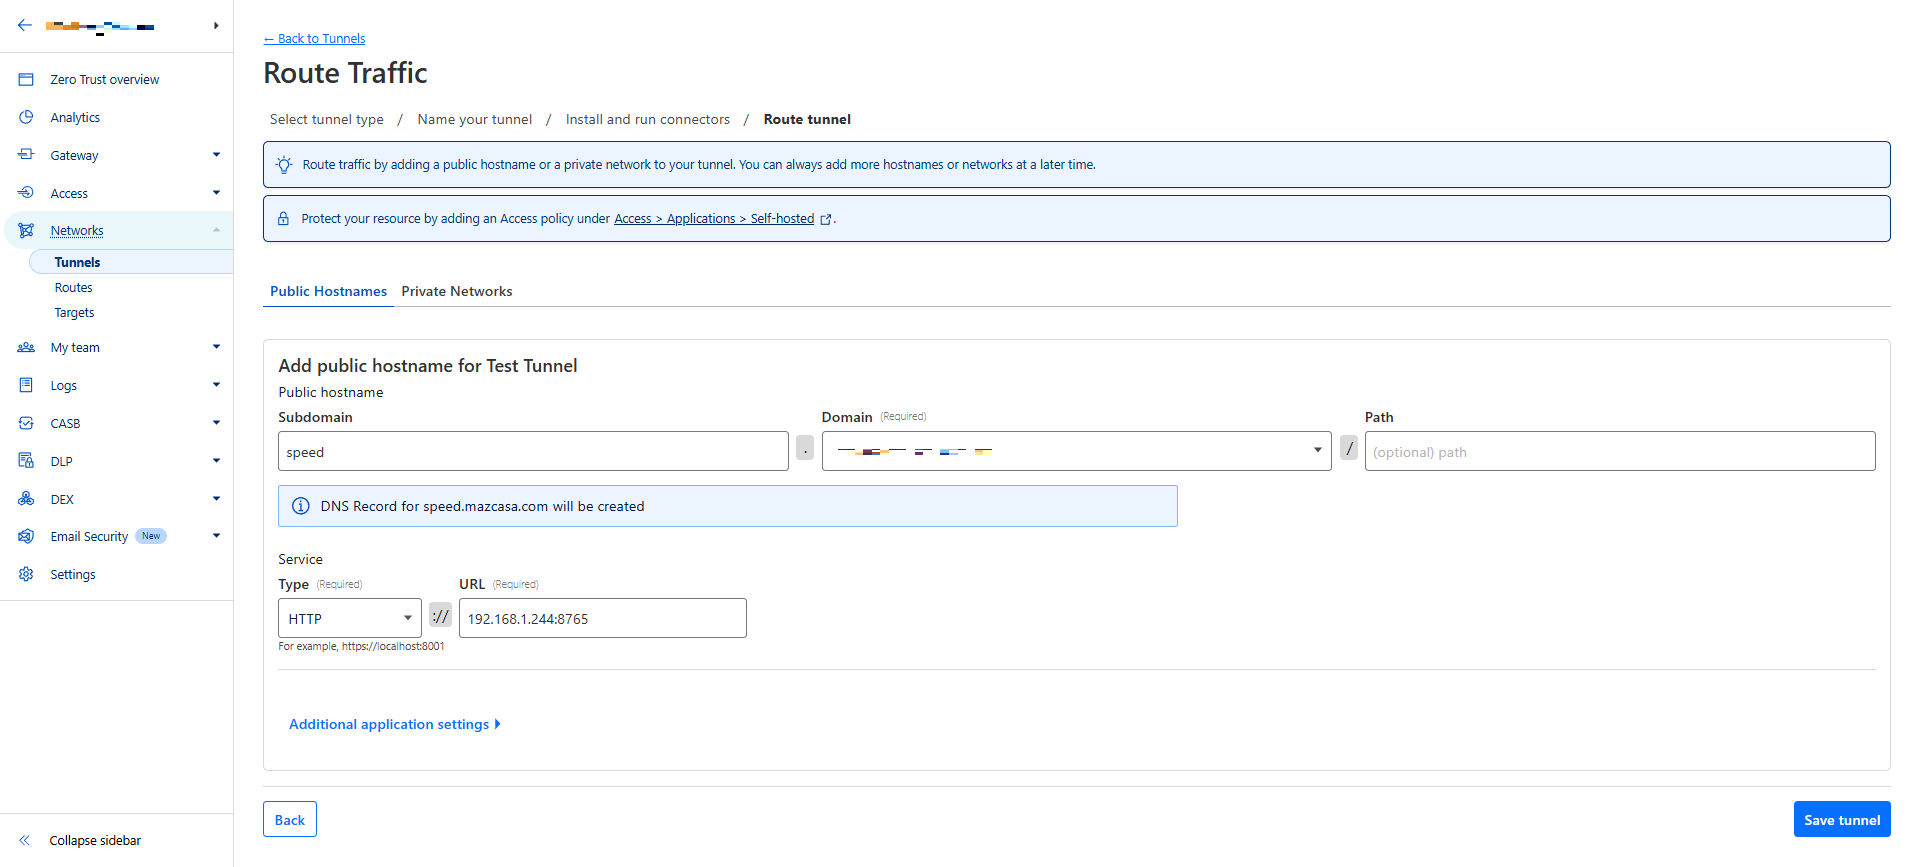Click the lightbulb tip icon in banner

click(284, 164)
